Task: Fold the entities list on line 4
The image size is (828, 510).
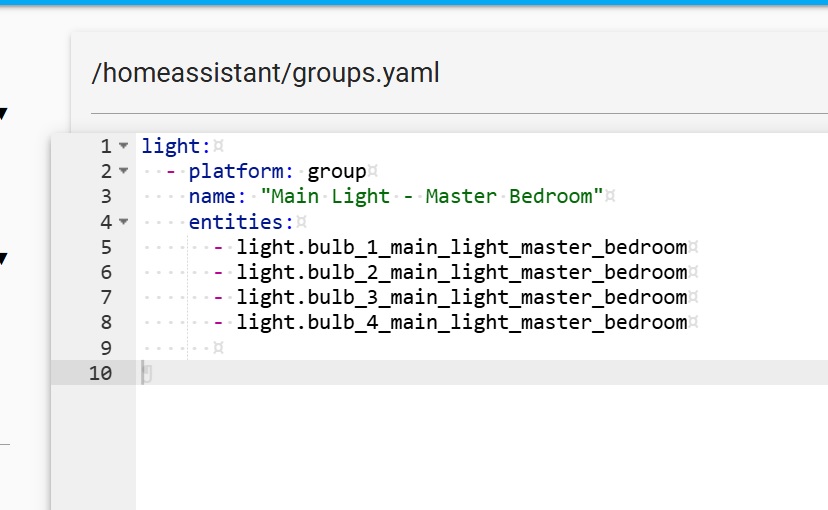Action: click(x=123, y=222)
